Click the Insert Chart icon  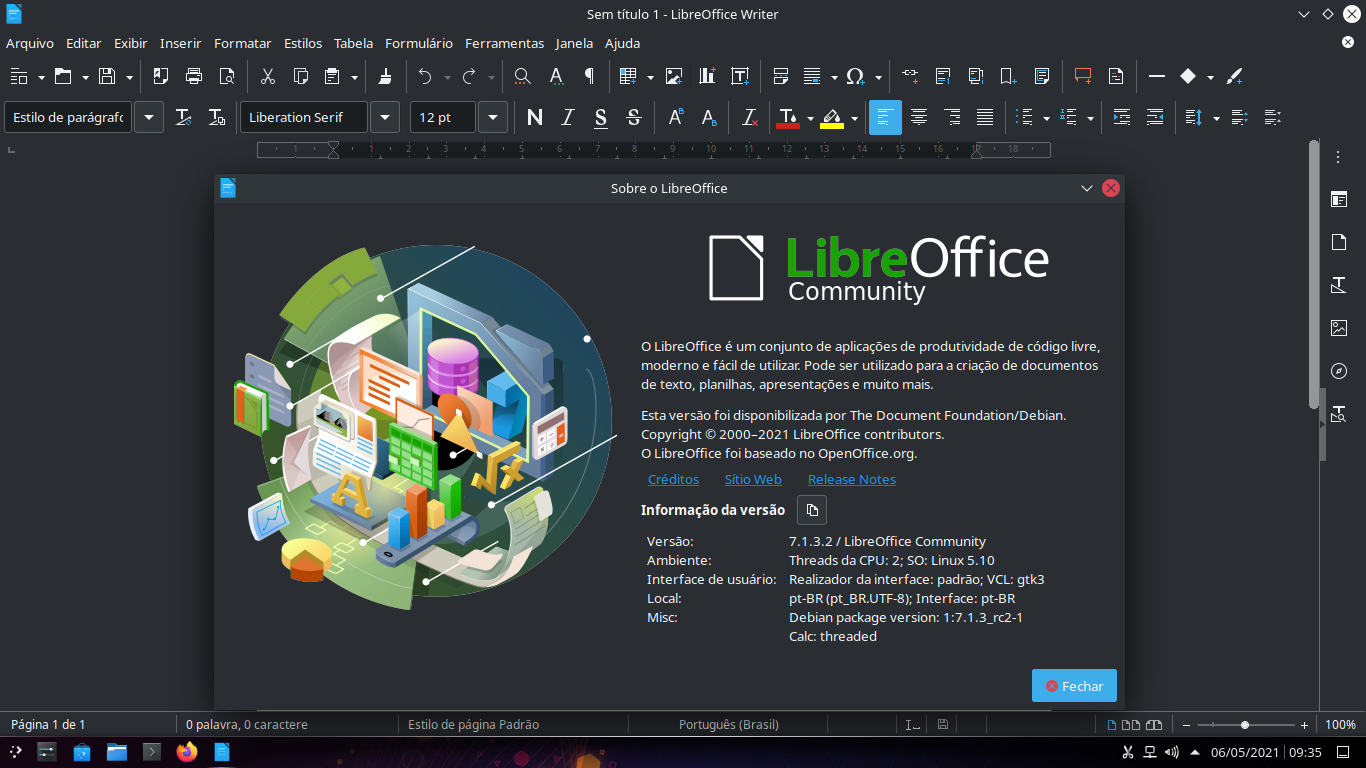(707, 76)
